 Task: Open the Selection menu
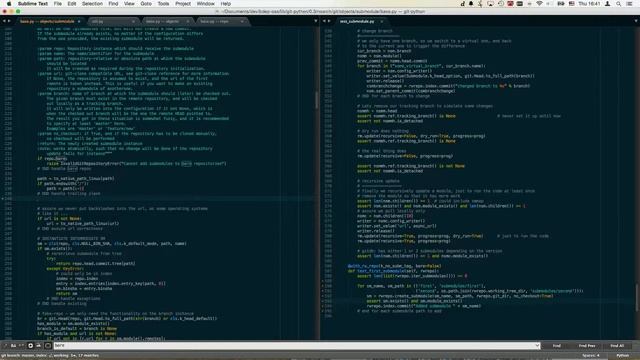[92, 4]
